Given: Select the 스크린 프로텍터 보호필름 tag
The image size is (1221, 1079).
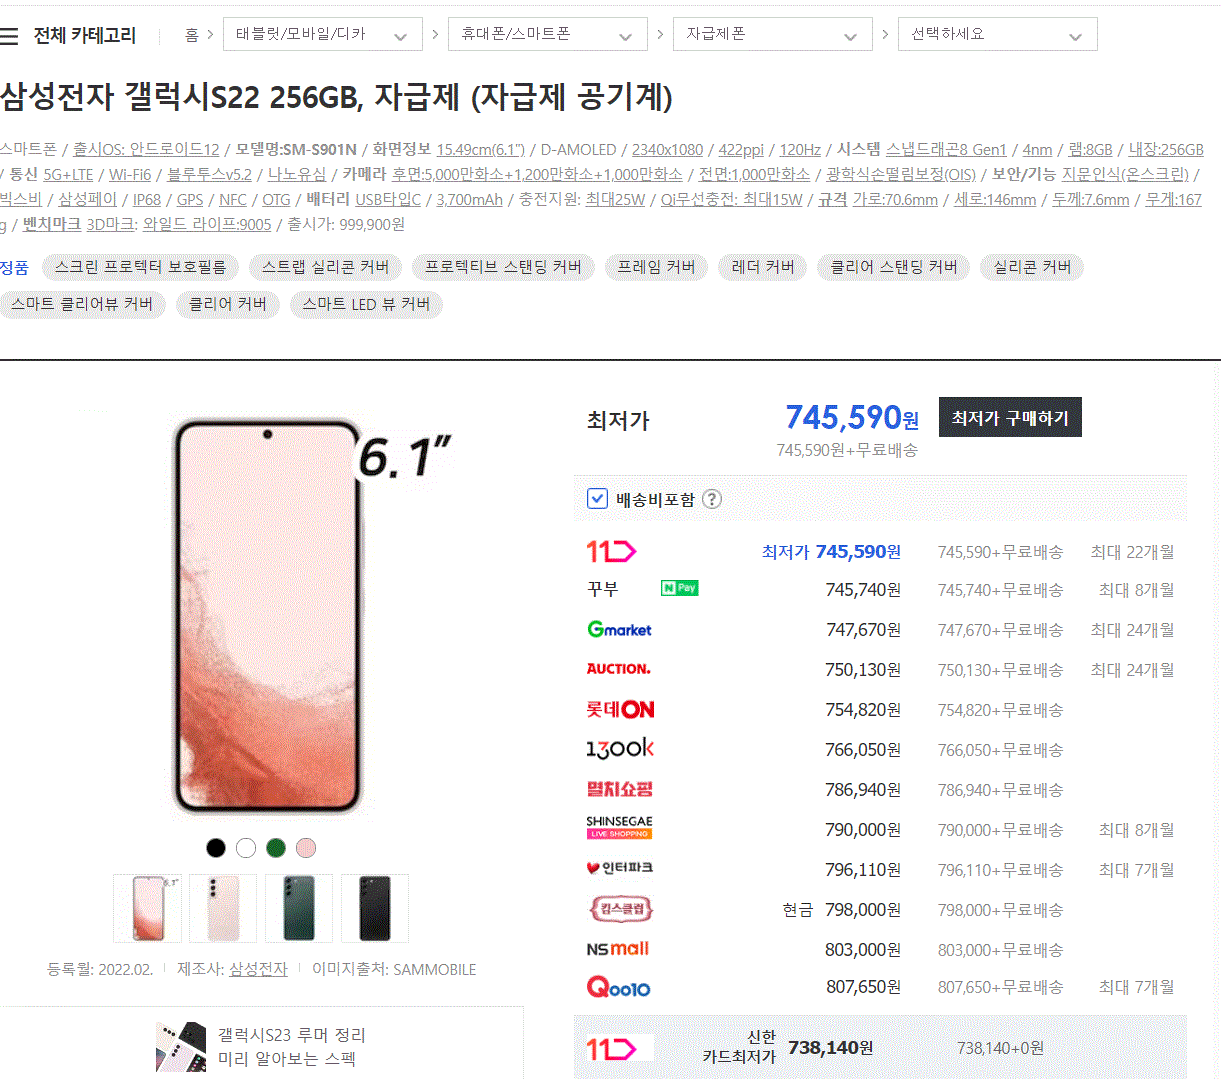Looking at the screenshot, I should point(141,267).
